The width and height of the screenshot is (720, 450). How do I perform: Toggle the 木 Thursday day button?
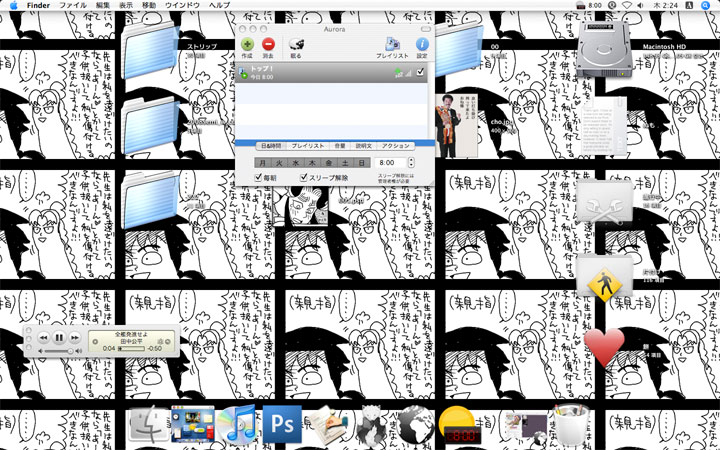coord(312,163)
